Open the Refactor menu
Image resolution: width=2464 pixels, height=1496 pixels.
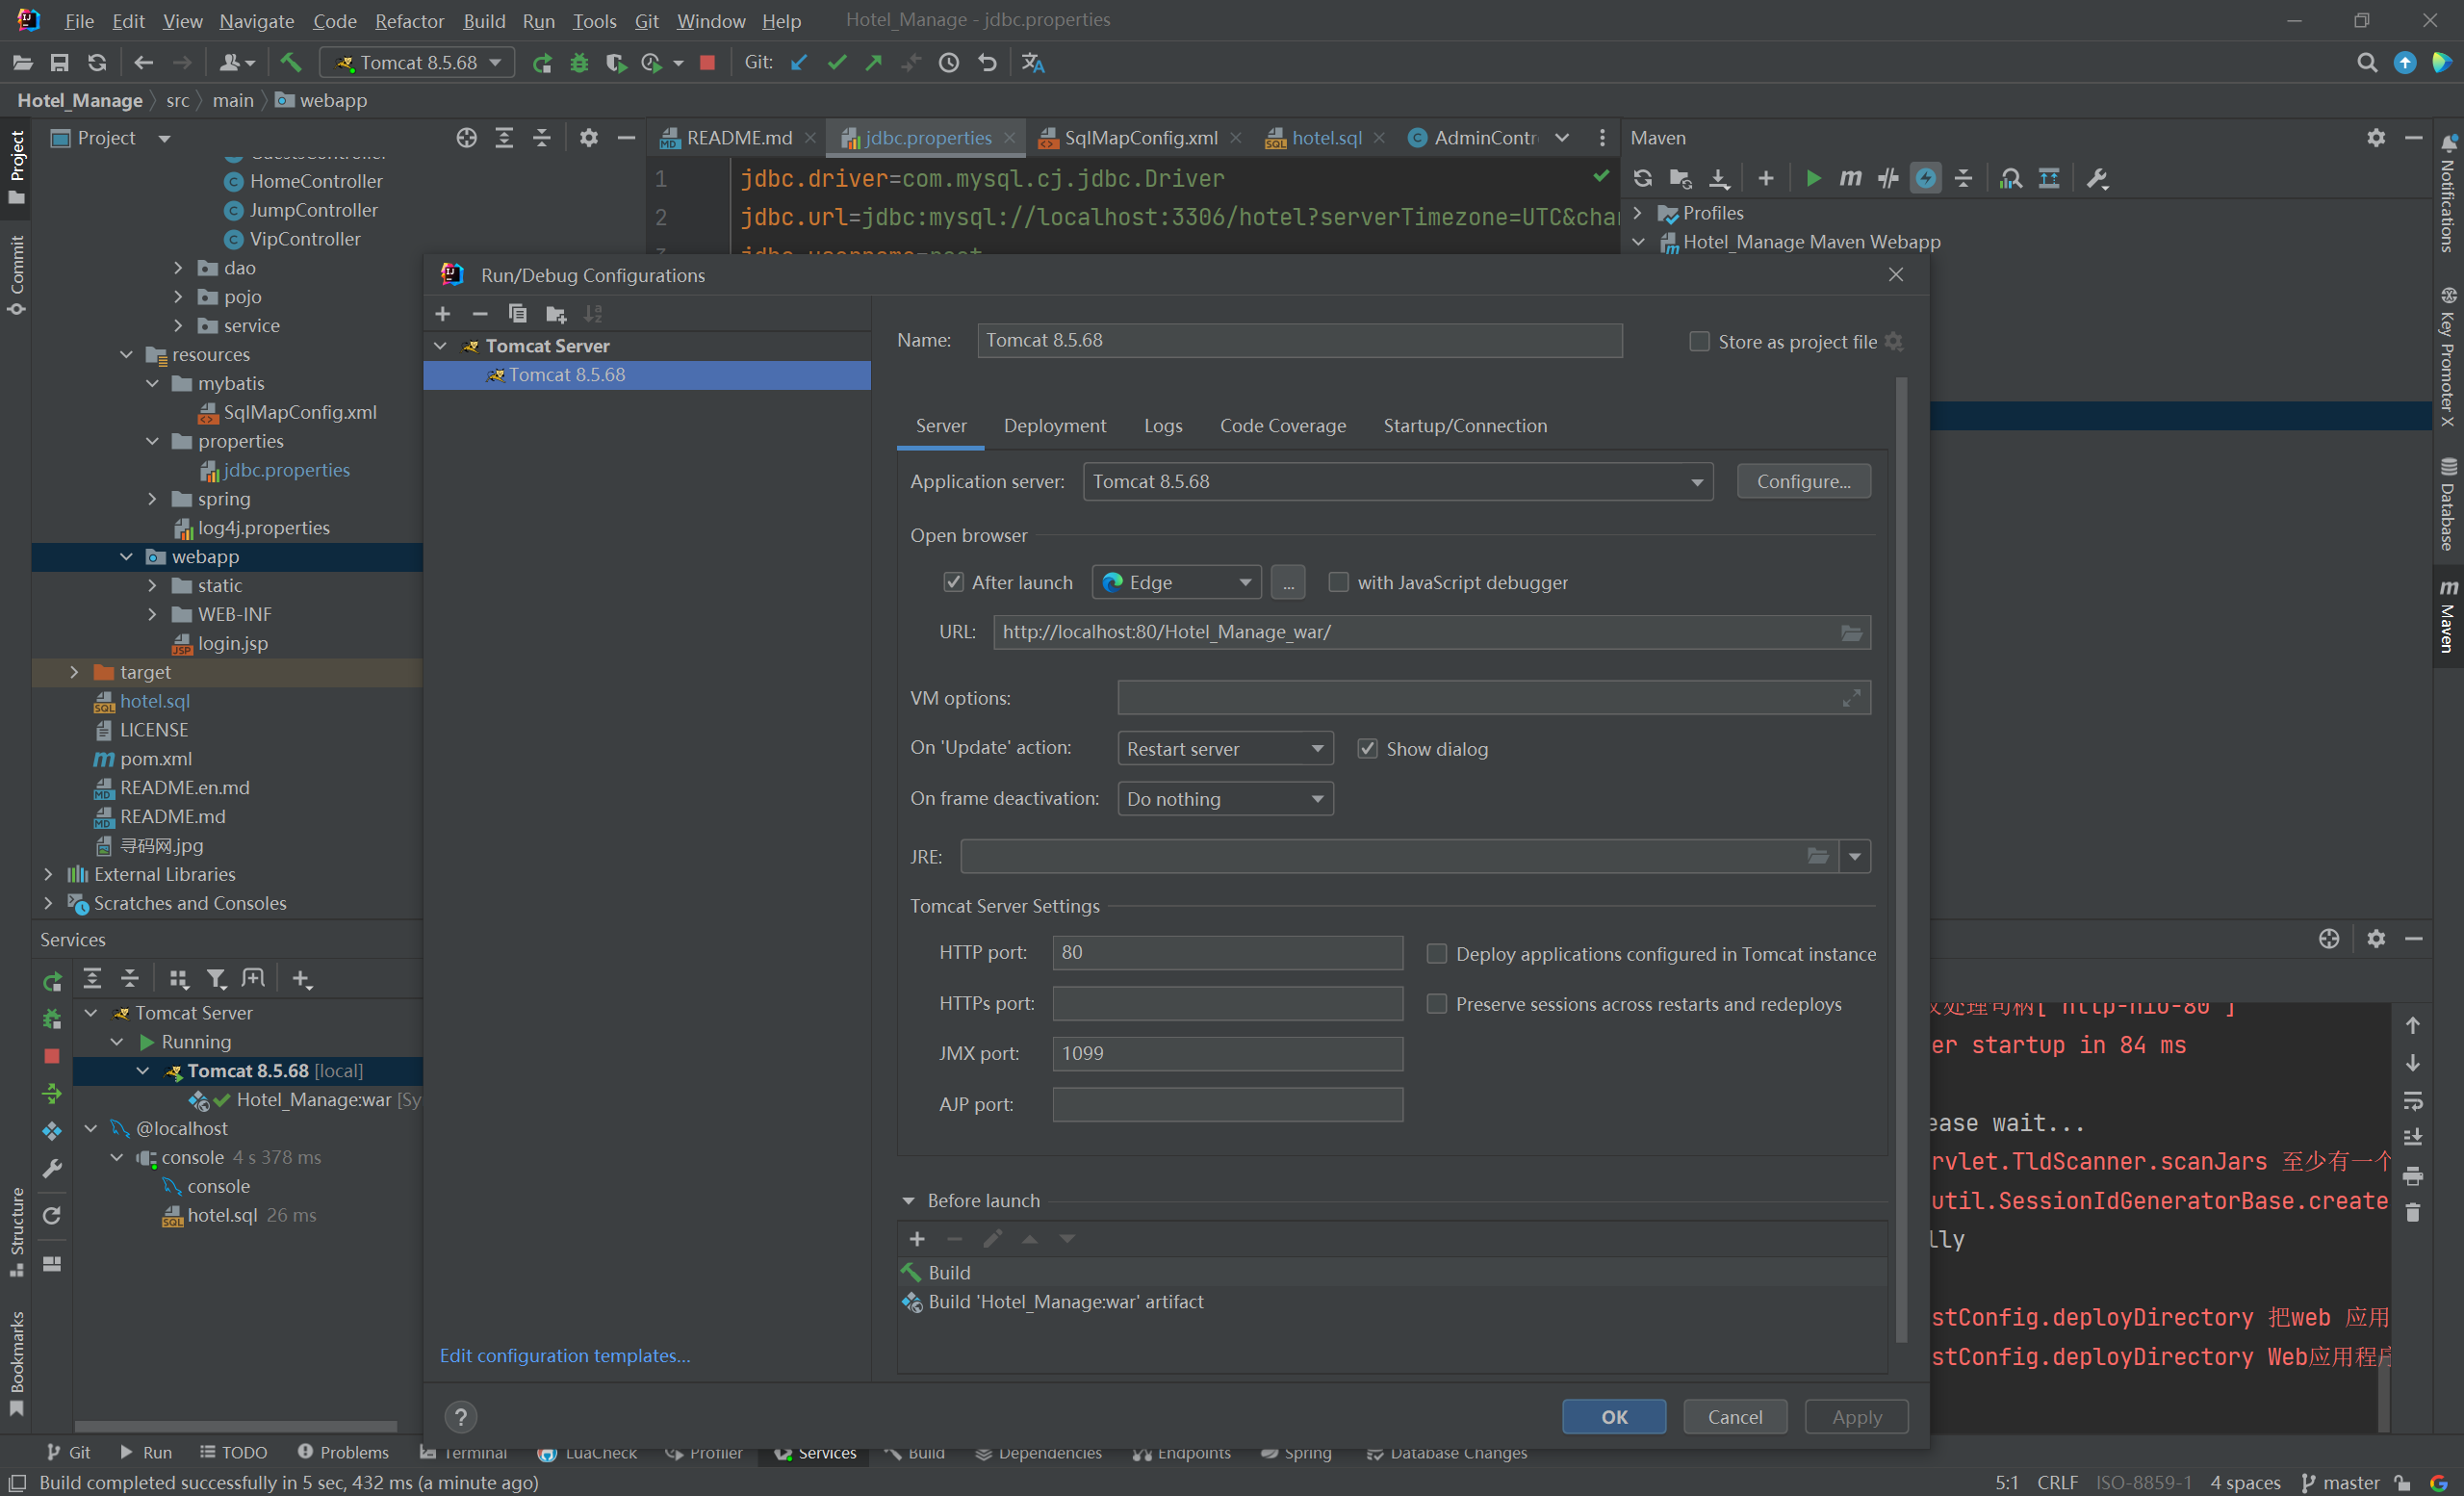pos(409,21)
